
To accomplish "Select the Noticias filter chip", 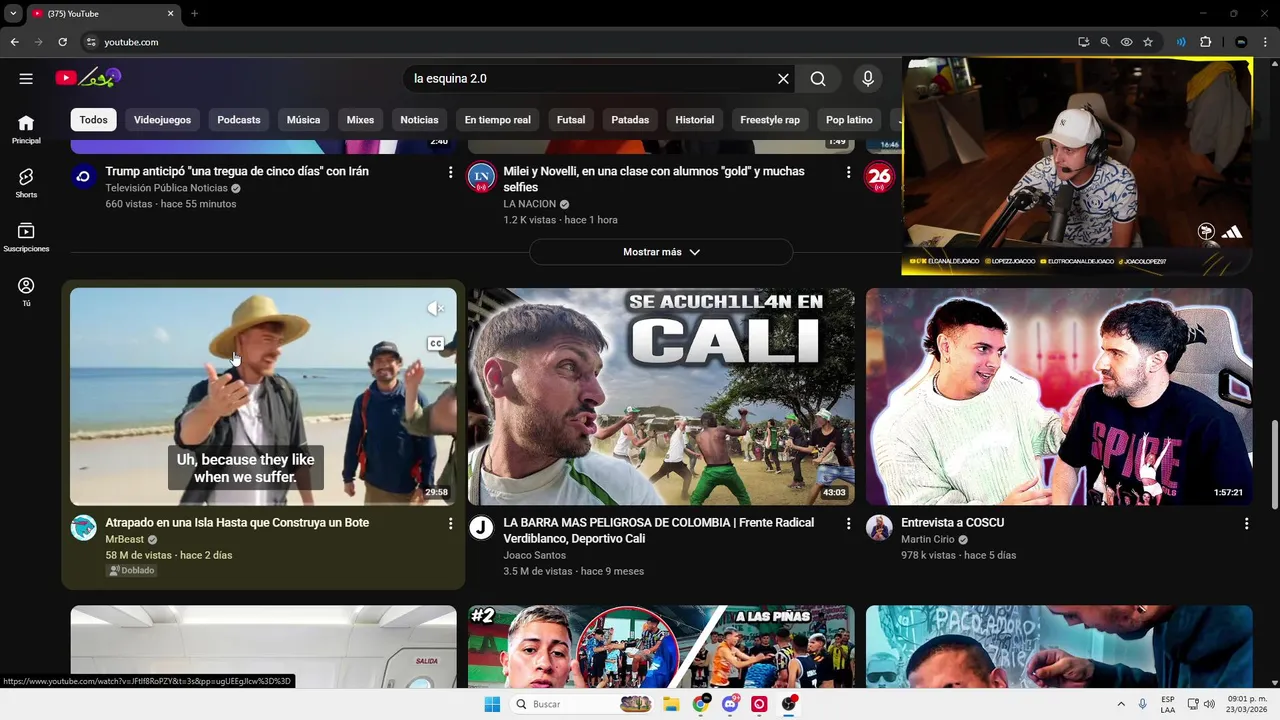I will pyautogui.click(x=419, y=120).
